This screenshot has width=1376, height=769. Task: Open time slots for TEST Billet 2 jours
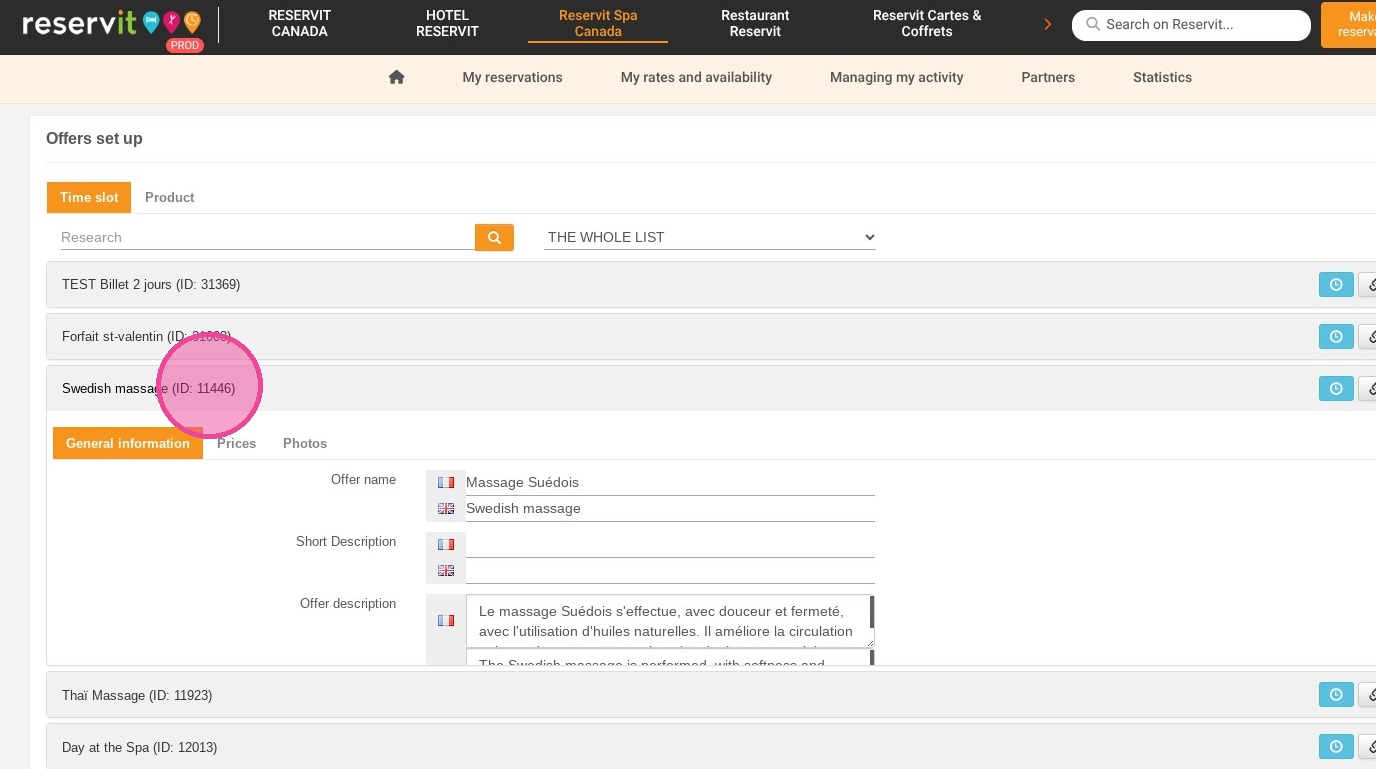(x=1336, y=285)
